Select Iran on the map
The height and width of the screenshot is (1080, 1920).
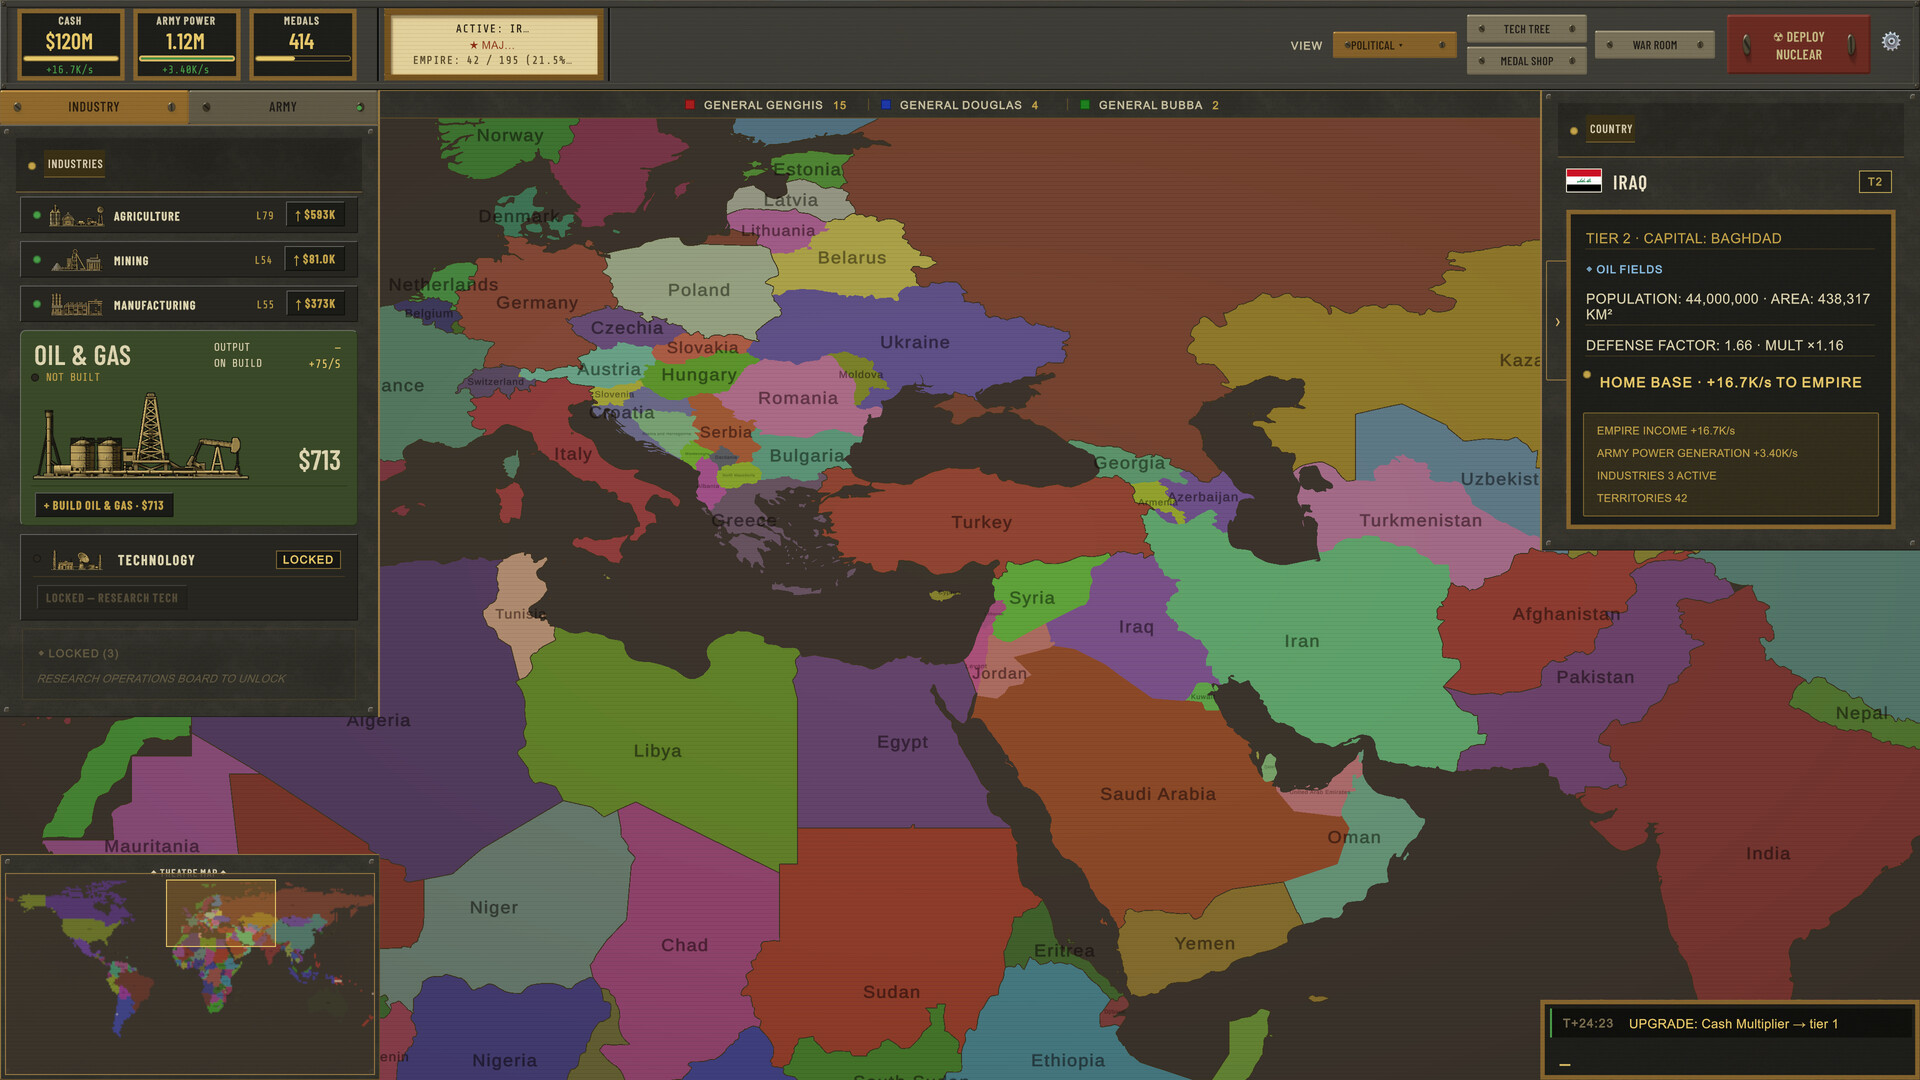click(1301, 641)
